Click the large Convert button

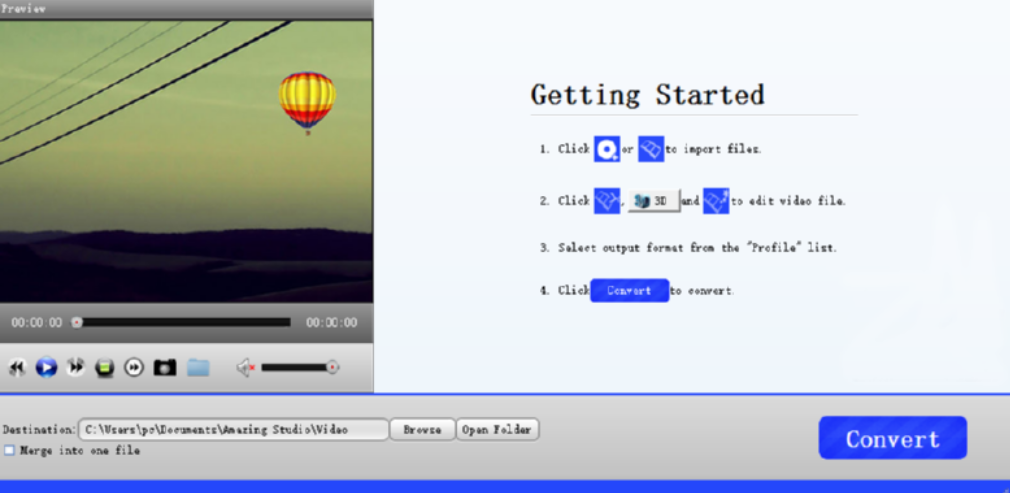point(893,438)
